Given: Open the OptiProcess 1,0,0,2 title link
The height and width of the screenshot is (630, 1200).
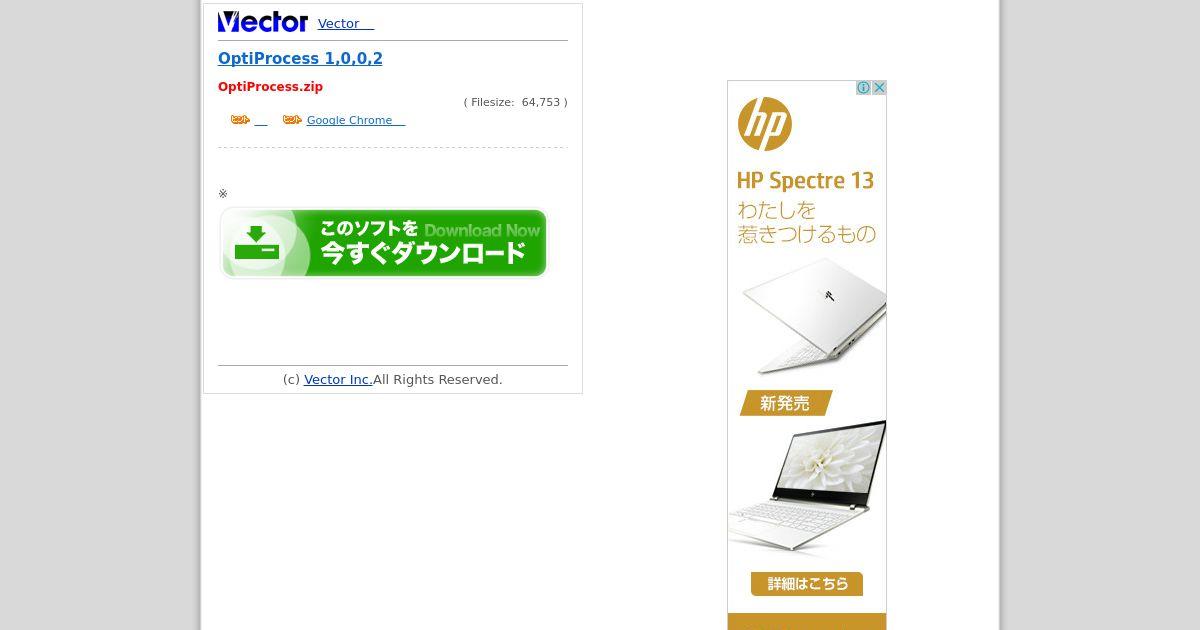Looking at the screenshot, I should tap(300, 59).
